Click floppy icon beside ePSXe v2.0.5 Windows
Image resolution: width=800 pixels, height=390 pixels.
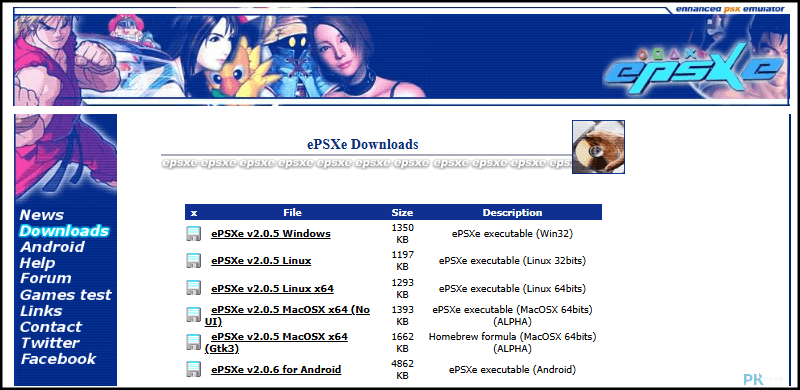(193, 234)
